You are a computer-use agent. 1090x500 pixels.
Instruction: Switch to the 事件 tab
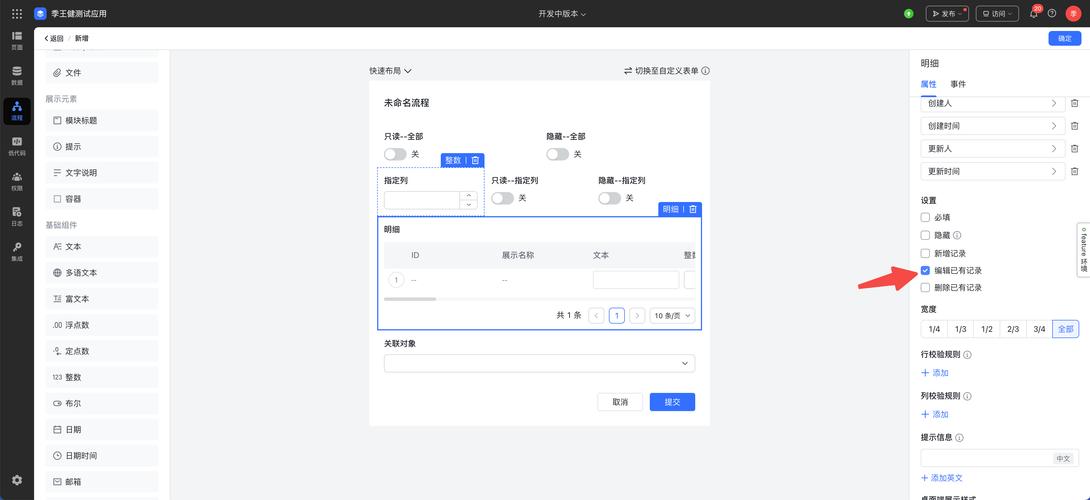point(958,84)
